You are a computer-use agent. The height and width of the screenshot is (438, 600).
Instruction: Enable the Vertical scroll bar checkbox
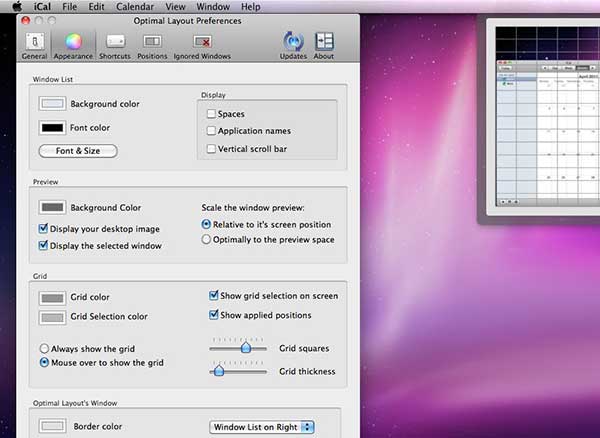[211, 149]
